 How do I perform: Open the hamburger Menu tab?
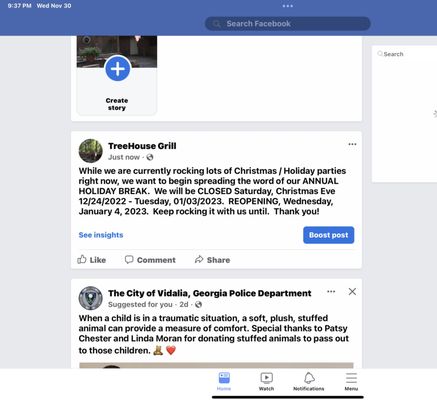click(351, 382)
